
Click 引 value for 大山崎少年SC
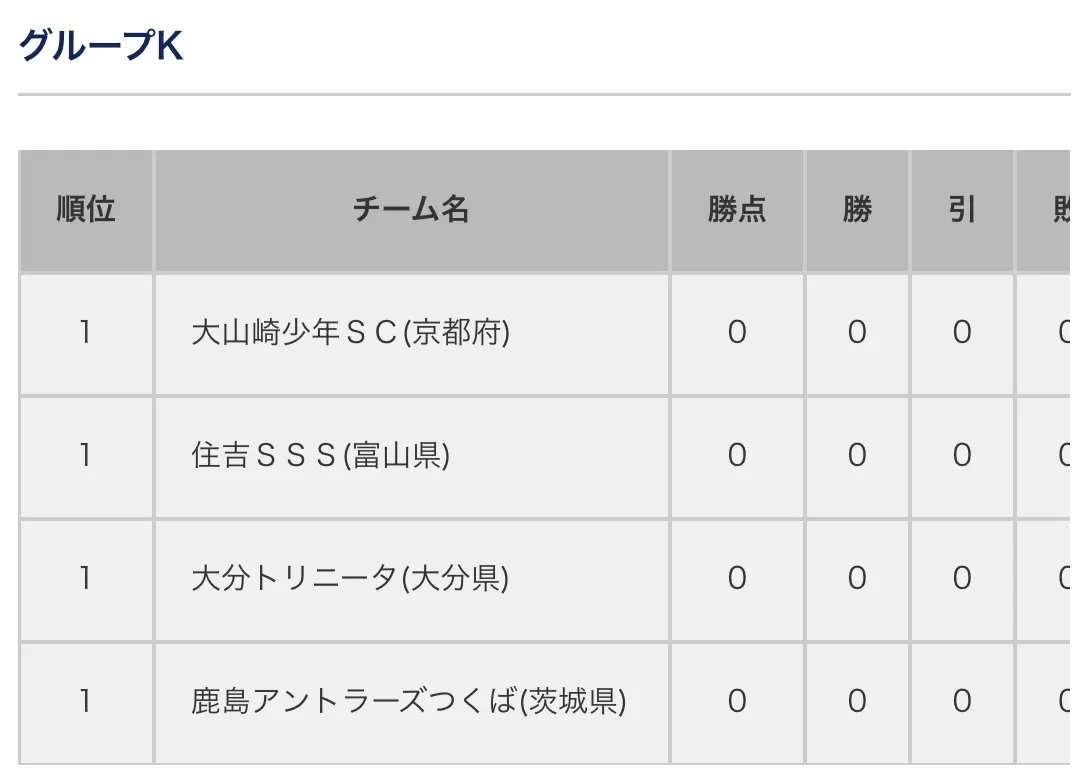click(x=962, y=333)
